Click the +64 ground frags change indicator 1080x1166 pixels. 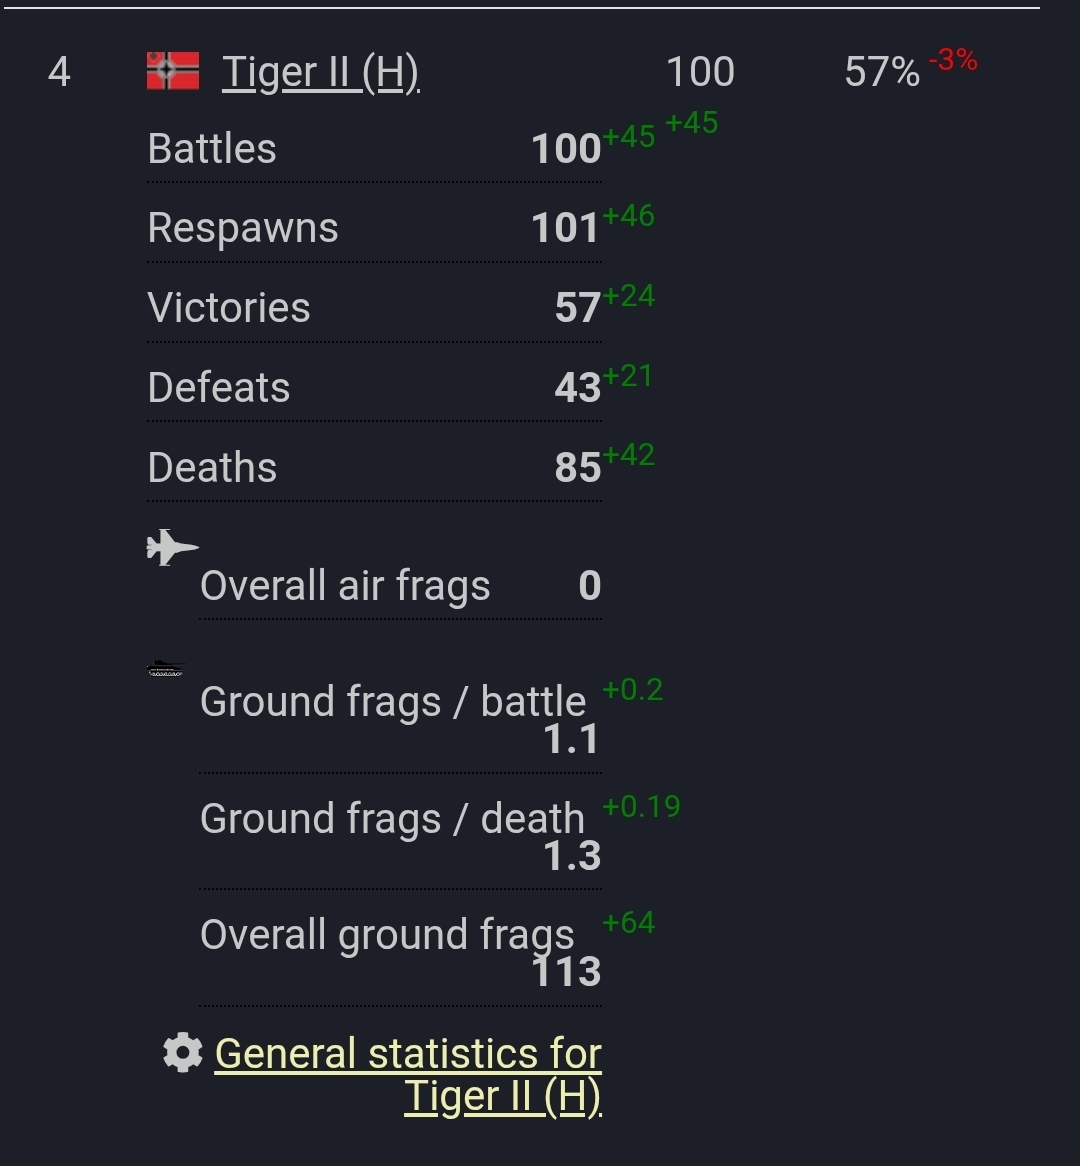[x=628, y=922]
